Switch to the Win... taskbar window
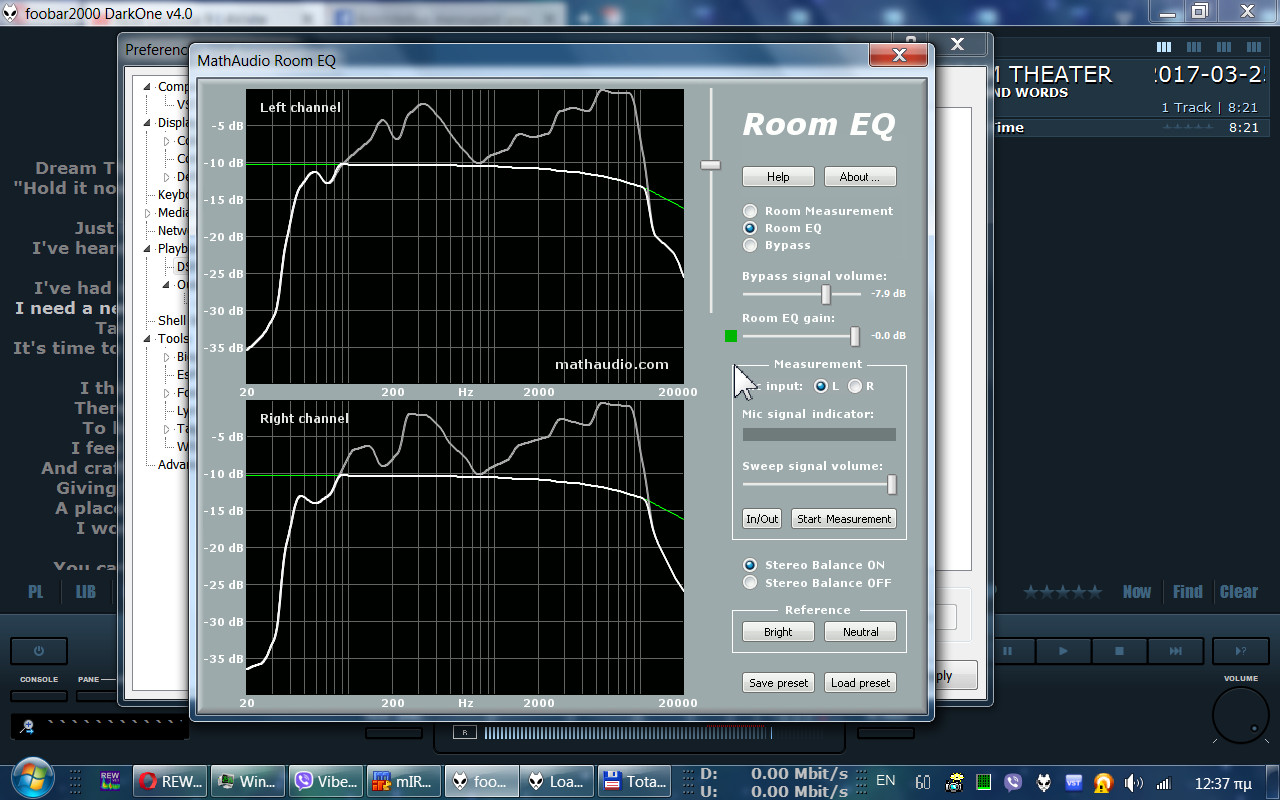The height and width of the screenshot is (800, 1280). 249,781
